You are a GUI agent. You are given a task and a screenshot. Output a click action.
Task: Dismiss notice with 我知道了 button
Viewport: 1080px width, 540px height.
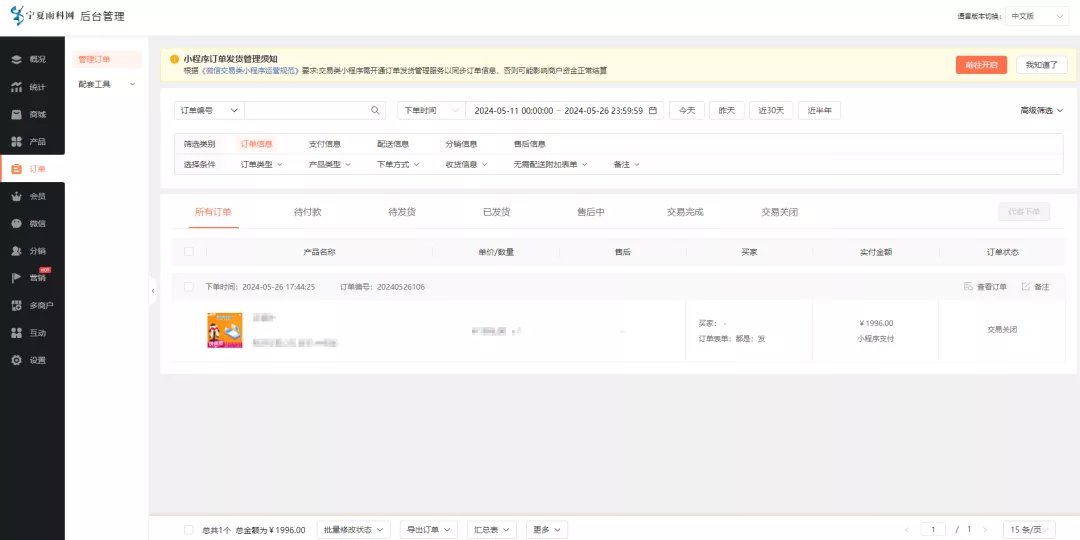tap(1041, 65)
